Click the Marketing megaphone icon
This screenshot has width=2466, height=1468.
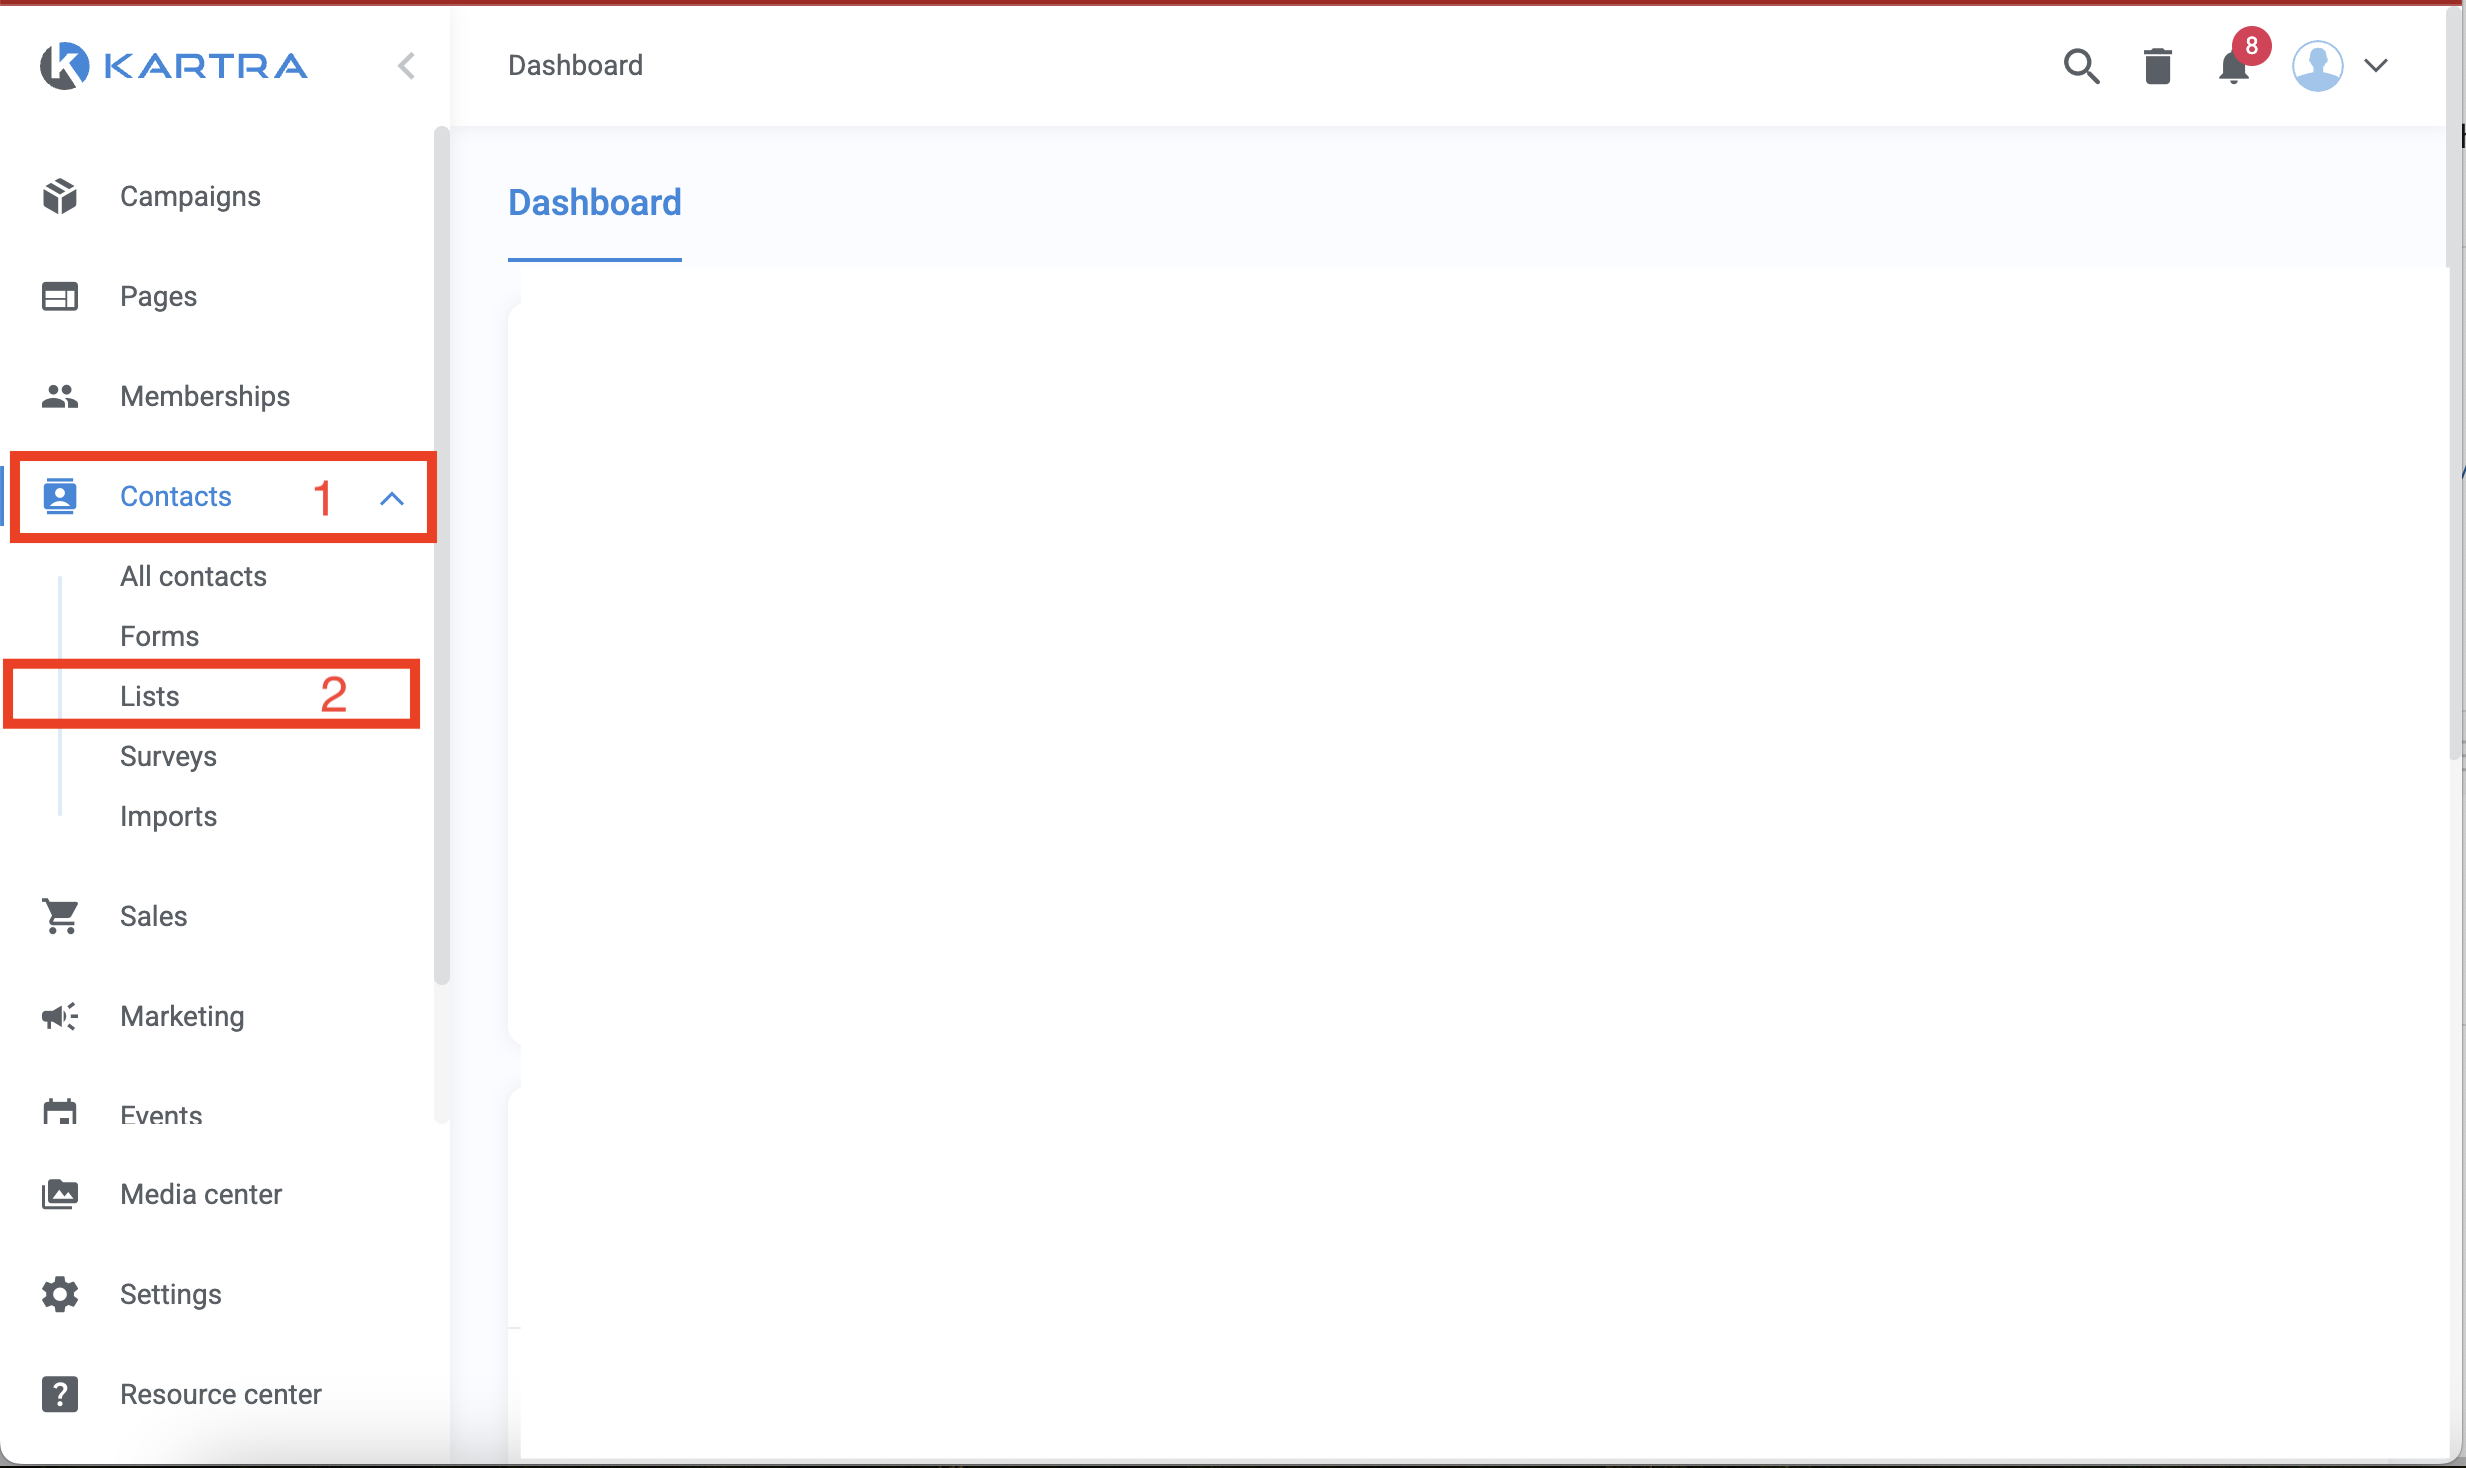[60, 1016]
